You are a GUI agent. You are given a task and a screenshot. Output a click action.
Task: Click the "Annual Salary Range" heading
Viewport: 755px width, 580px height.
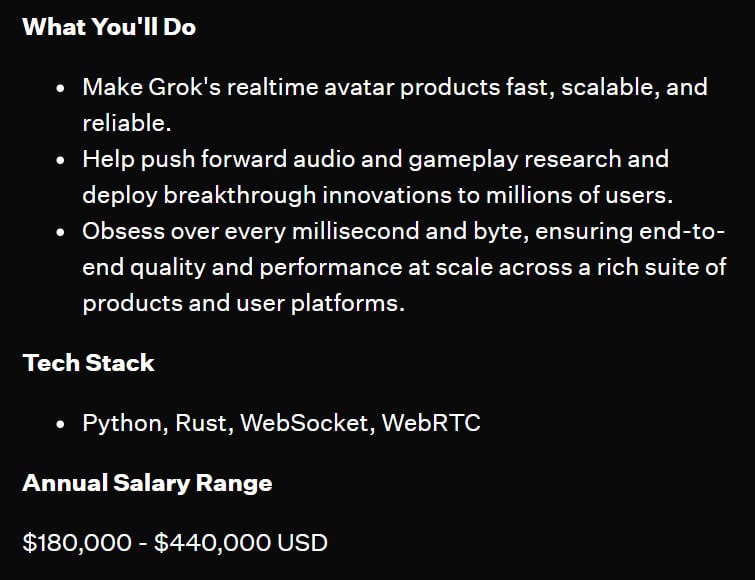click(x=147, y=483)
